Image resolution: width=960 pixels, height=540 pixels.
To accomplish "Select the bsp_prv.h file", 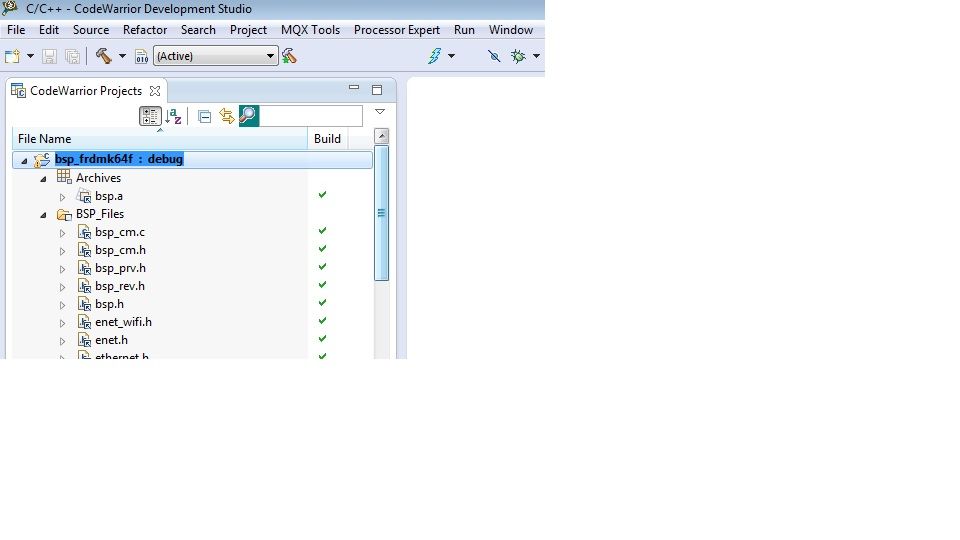I will [120, 268].
